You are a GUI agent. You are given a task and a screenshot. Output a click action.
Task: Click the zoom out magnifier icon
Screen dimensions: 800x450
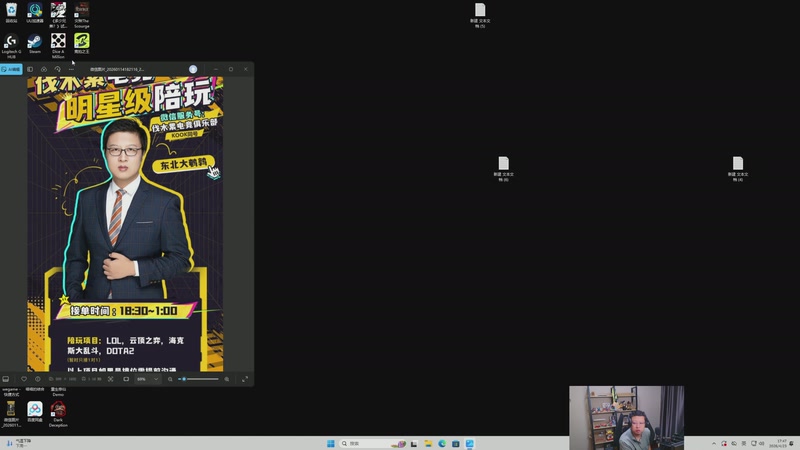(x=170, y=379)
